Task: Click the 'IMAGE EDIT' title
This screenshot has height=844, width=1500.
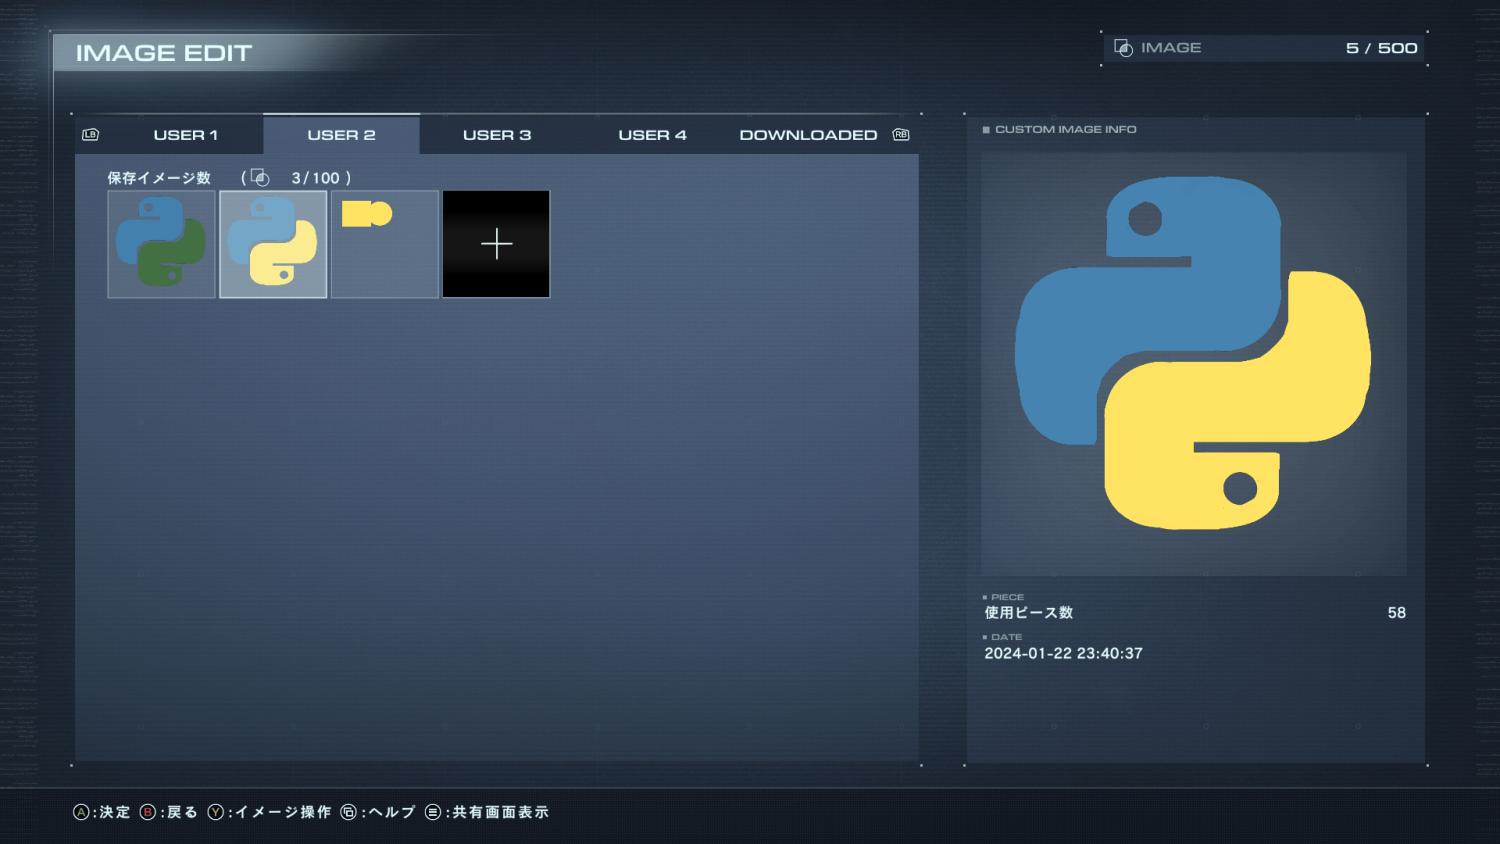Action: click(164, 53)
